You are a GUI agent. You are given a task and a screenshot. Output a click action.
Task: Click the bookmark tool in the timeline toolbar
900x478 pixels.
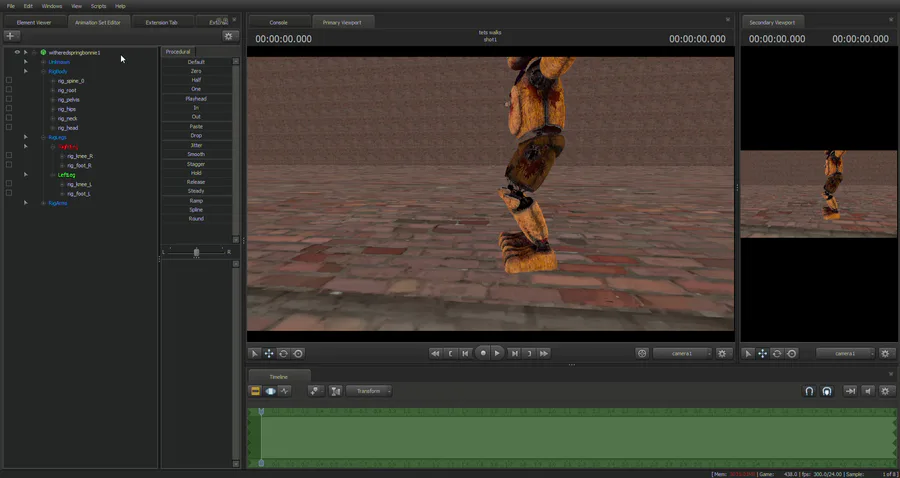coord(316,391)
